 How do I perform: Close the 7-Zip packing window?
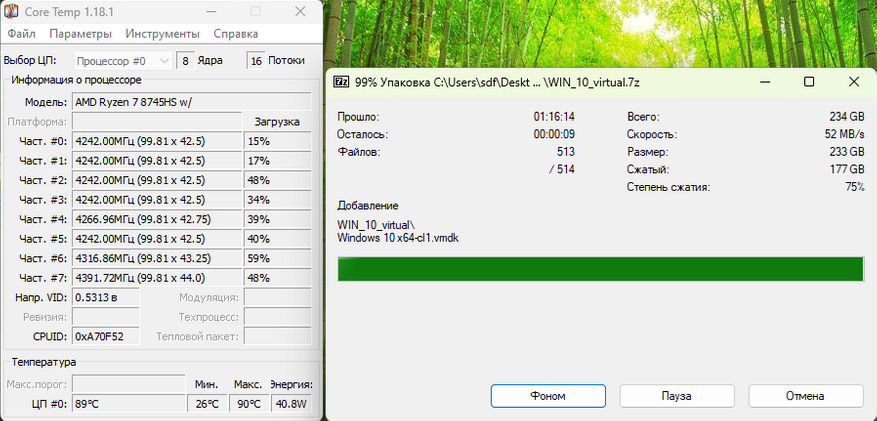tap(854, 82)
